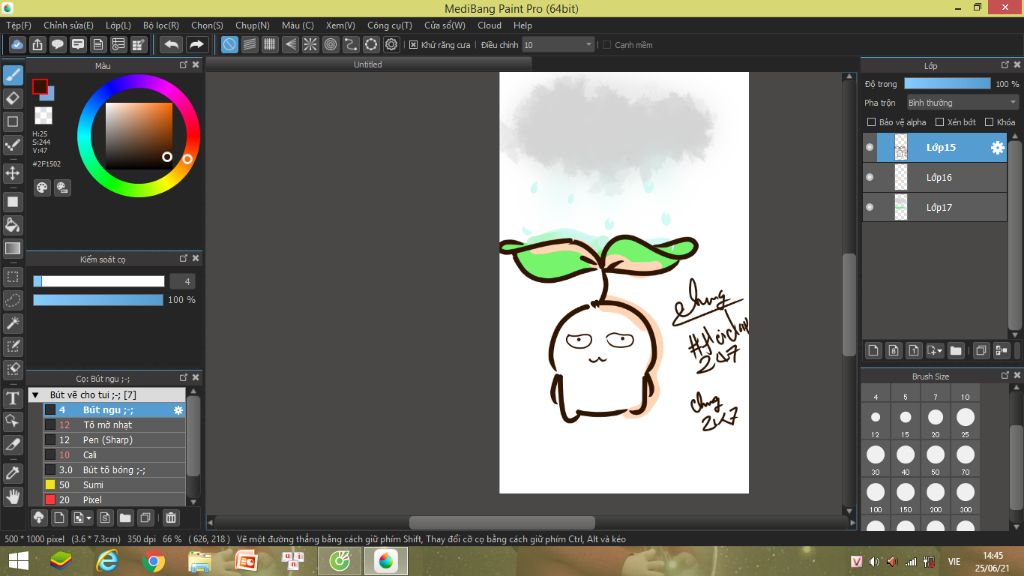Adjust brush size slider in Kiểm soát cọ
Viewport: 1024px width, 576px height.
[99, 281]
